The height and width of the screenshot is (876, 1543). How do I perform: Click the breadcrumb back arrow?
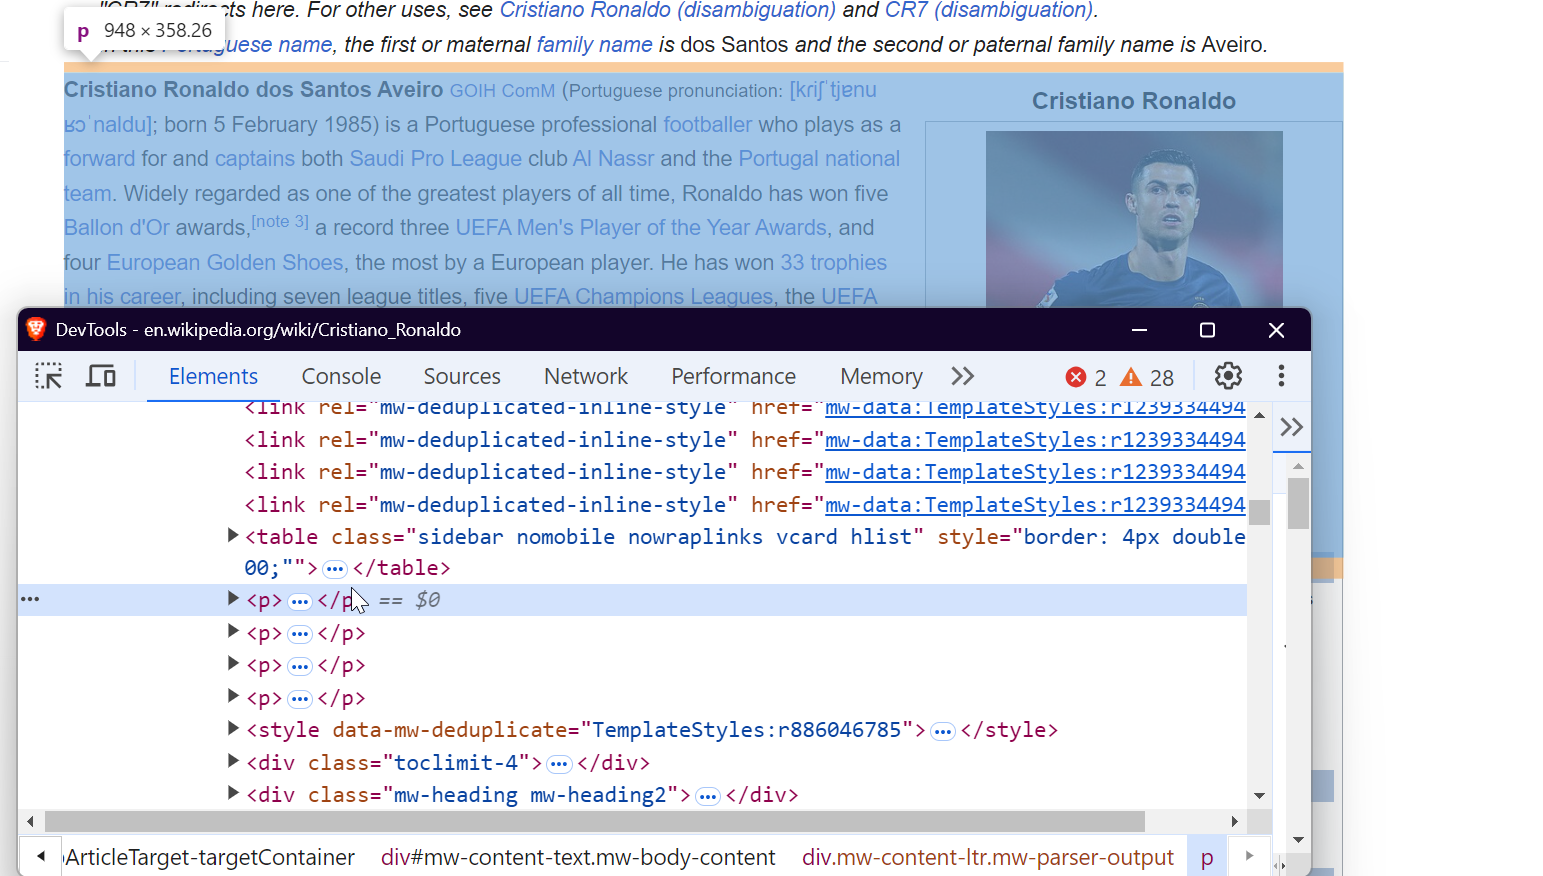[40, 856]
